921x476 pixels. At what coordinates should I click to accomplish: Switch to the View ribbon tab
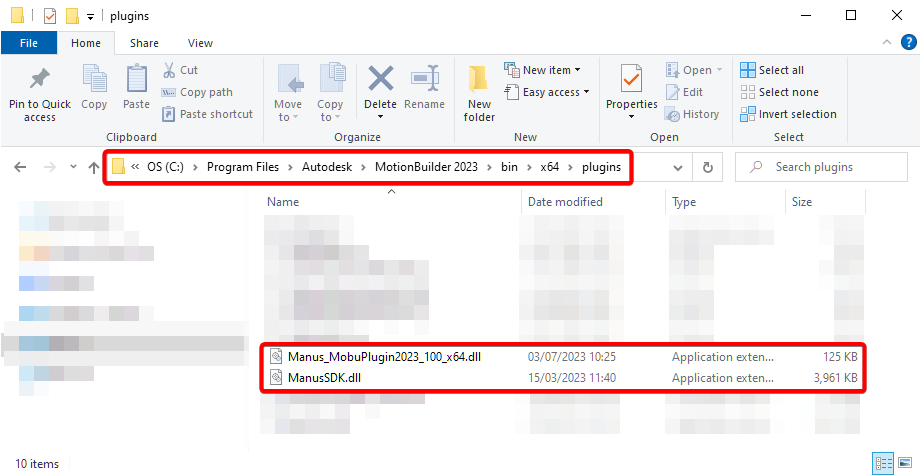(200, 43)
